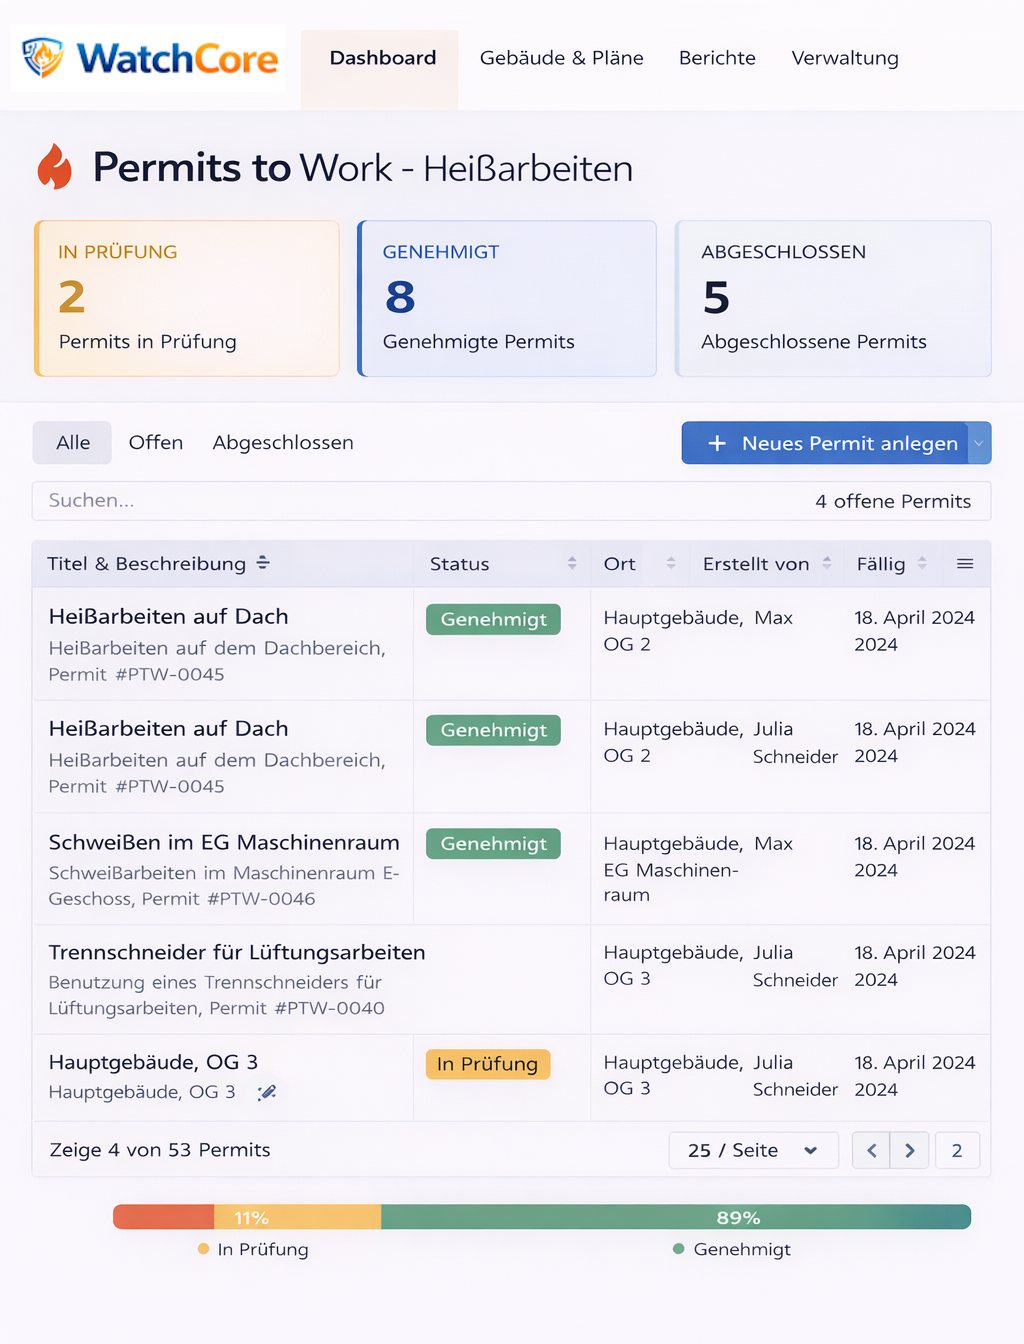Expand the dropdown arrow next to Neues Permit anlegen
This screenshot has width=1024, height=1344.
(979, 443)
